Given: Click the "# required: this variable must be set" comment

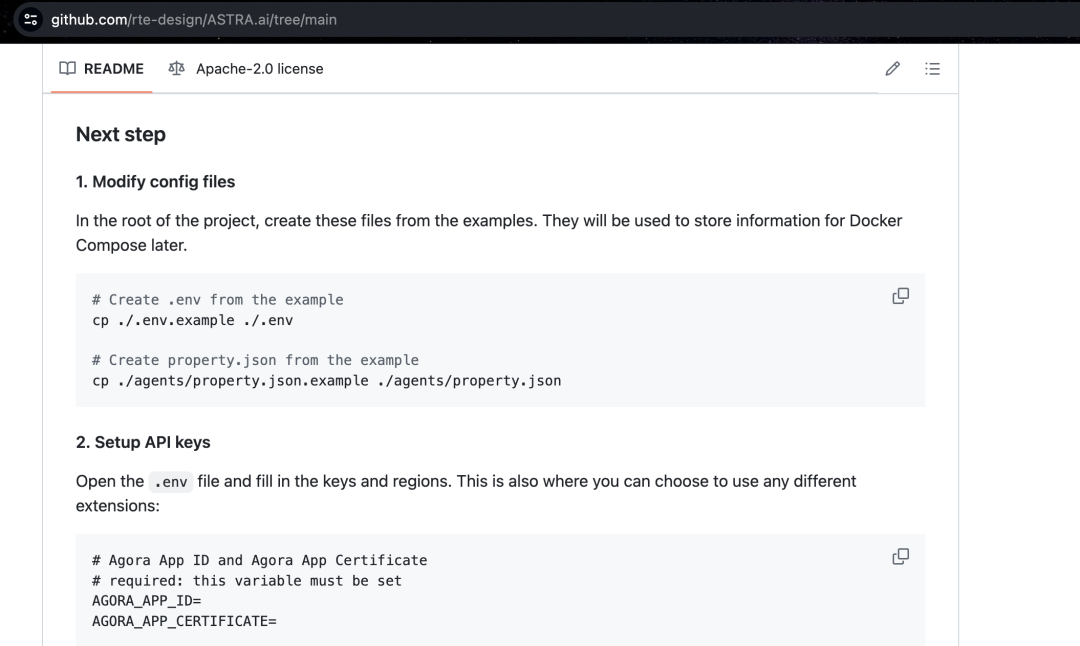Looking at the screenshot, I should pyautogui.click(x=247, y=581).
